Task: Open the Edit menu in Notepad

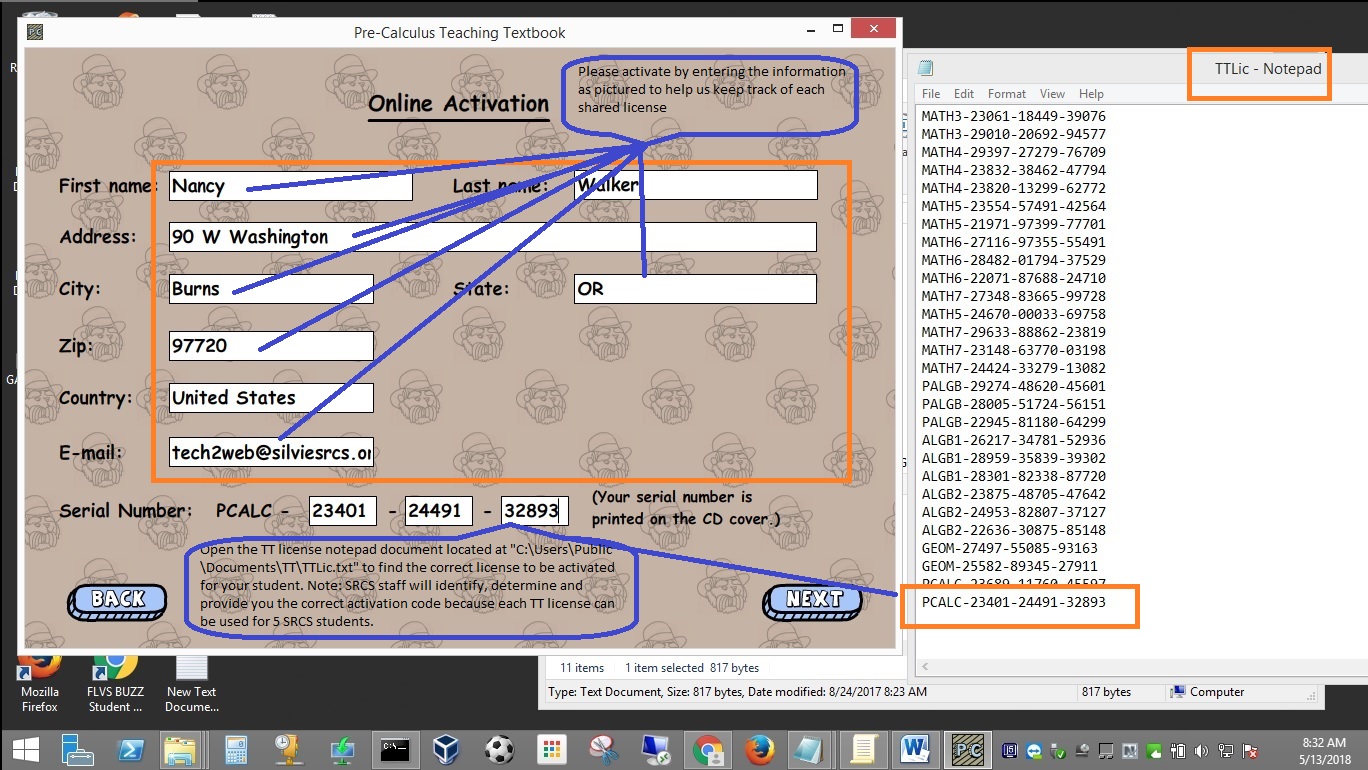Action: pos(964,94)
